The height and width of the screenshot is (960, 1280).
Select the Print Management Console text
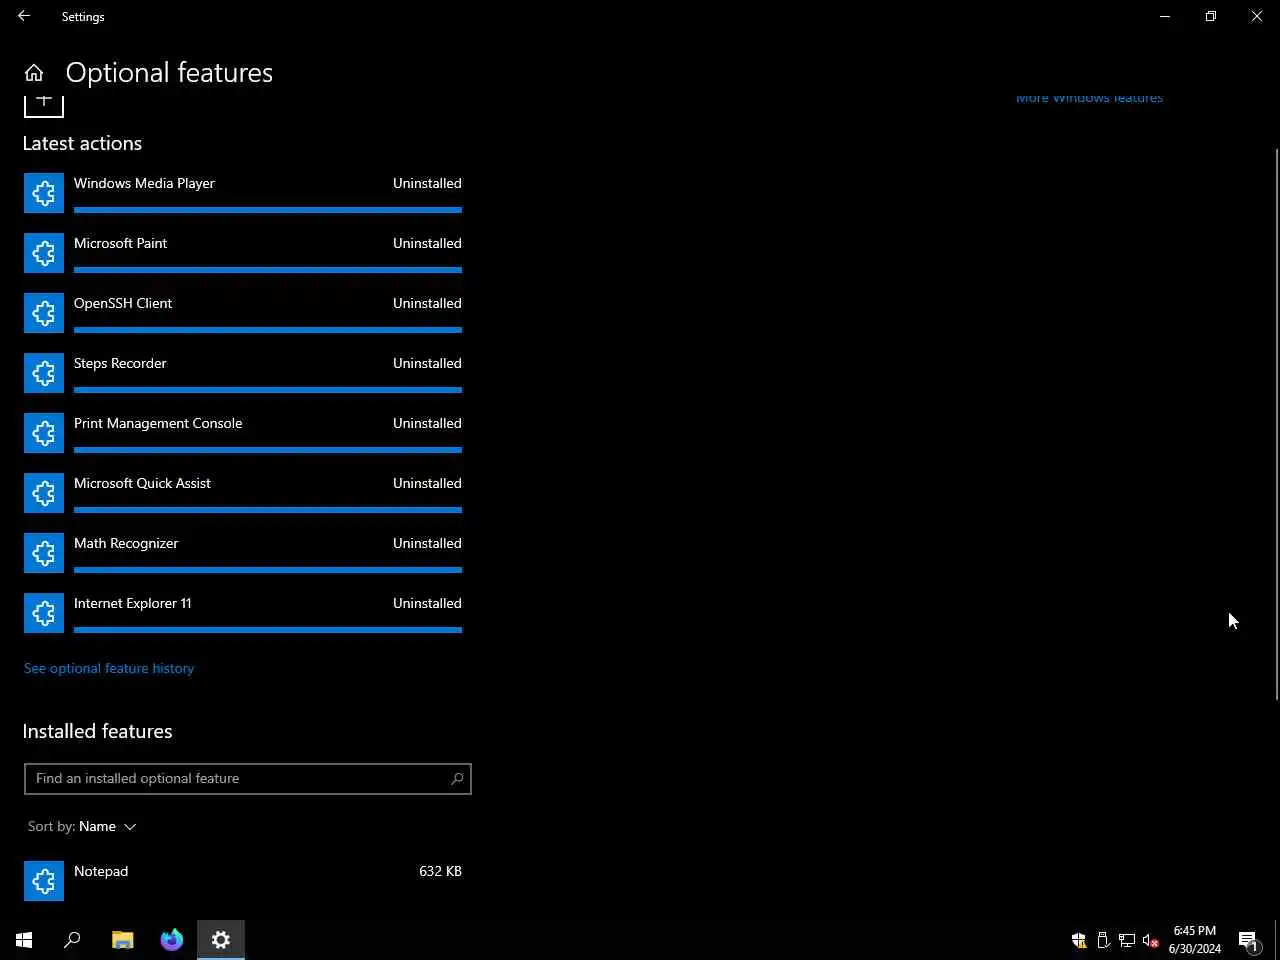(158, 424)
